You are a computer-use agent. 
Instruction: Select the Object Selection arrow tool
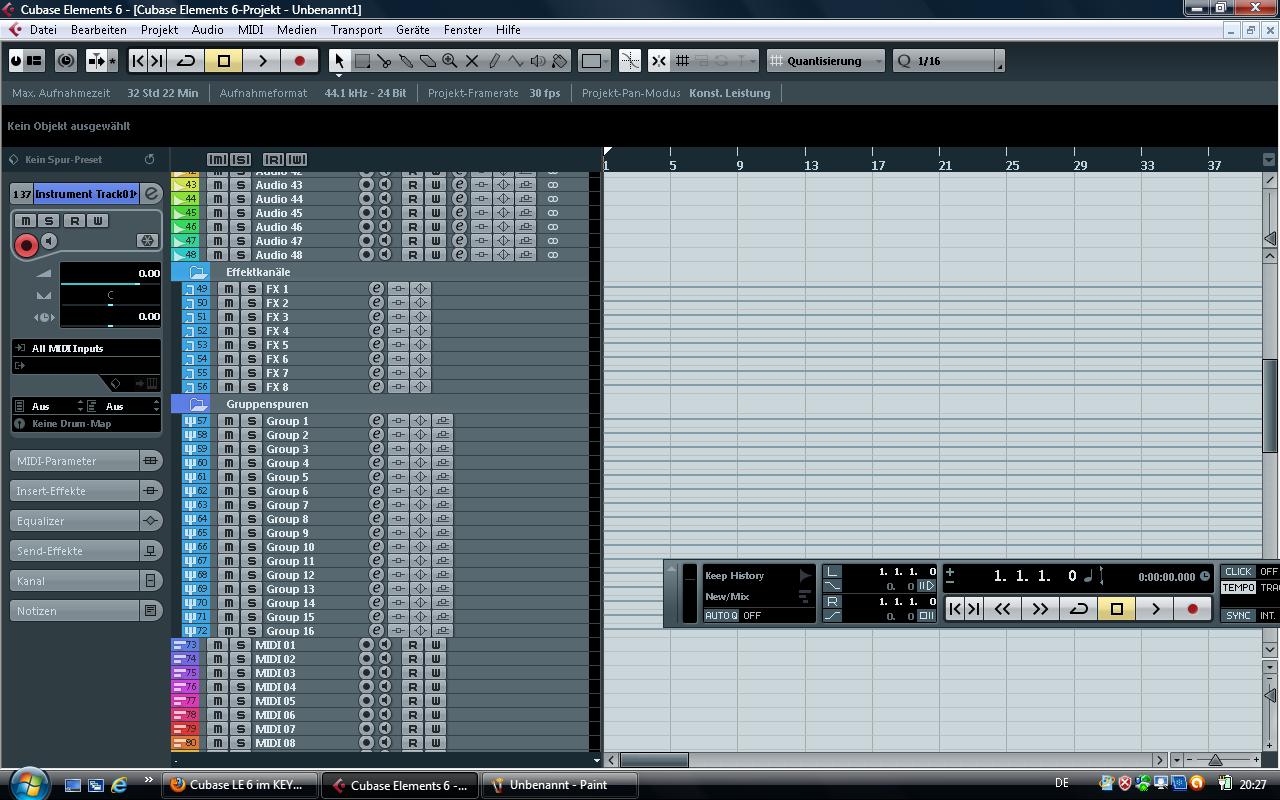pyautogui.click(x=339, y=61)
